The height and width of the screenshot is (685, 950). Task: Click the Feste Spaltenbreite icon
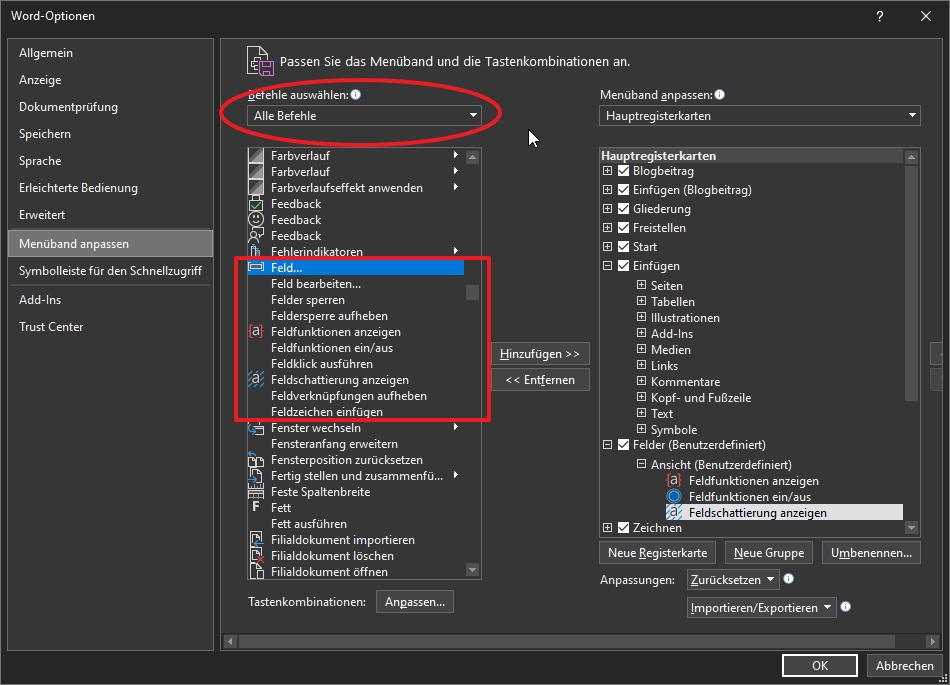tap(256, 492)
